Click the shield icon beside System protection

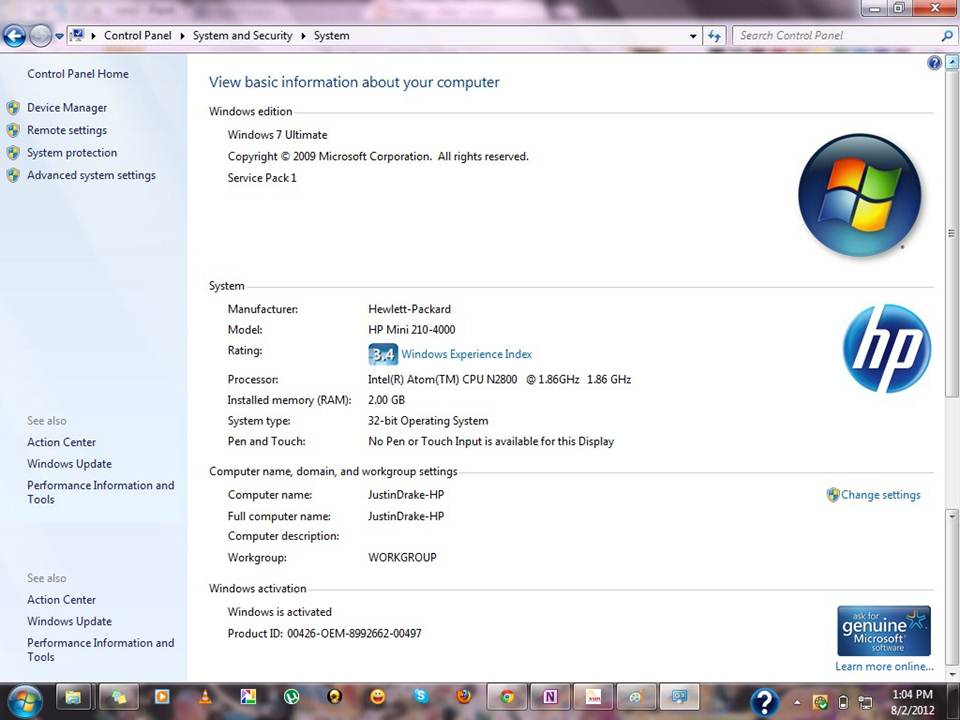13,153
